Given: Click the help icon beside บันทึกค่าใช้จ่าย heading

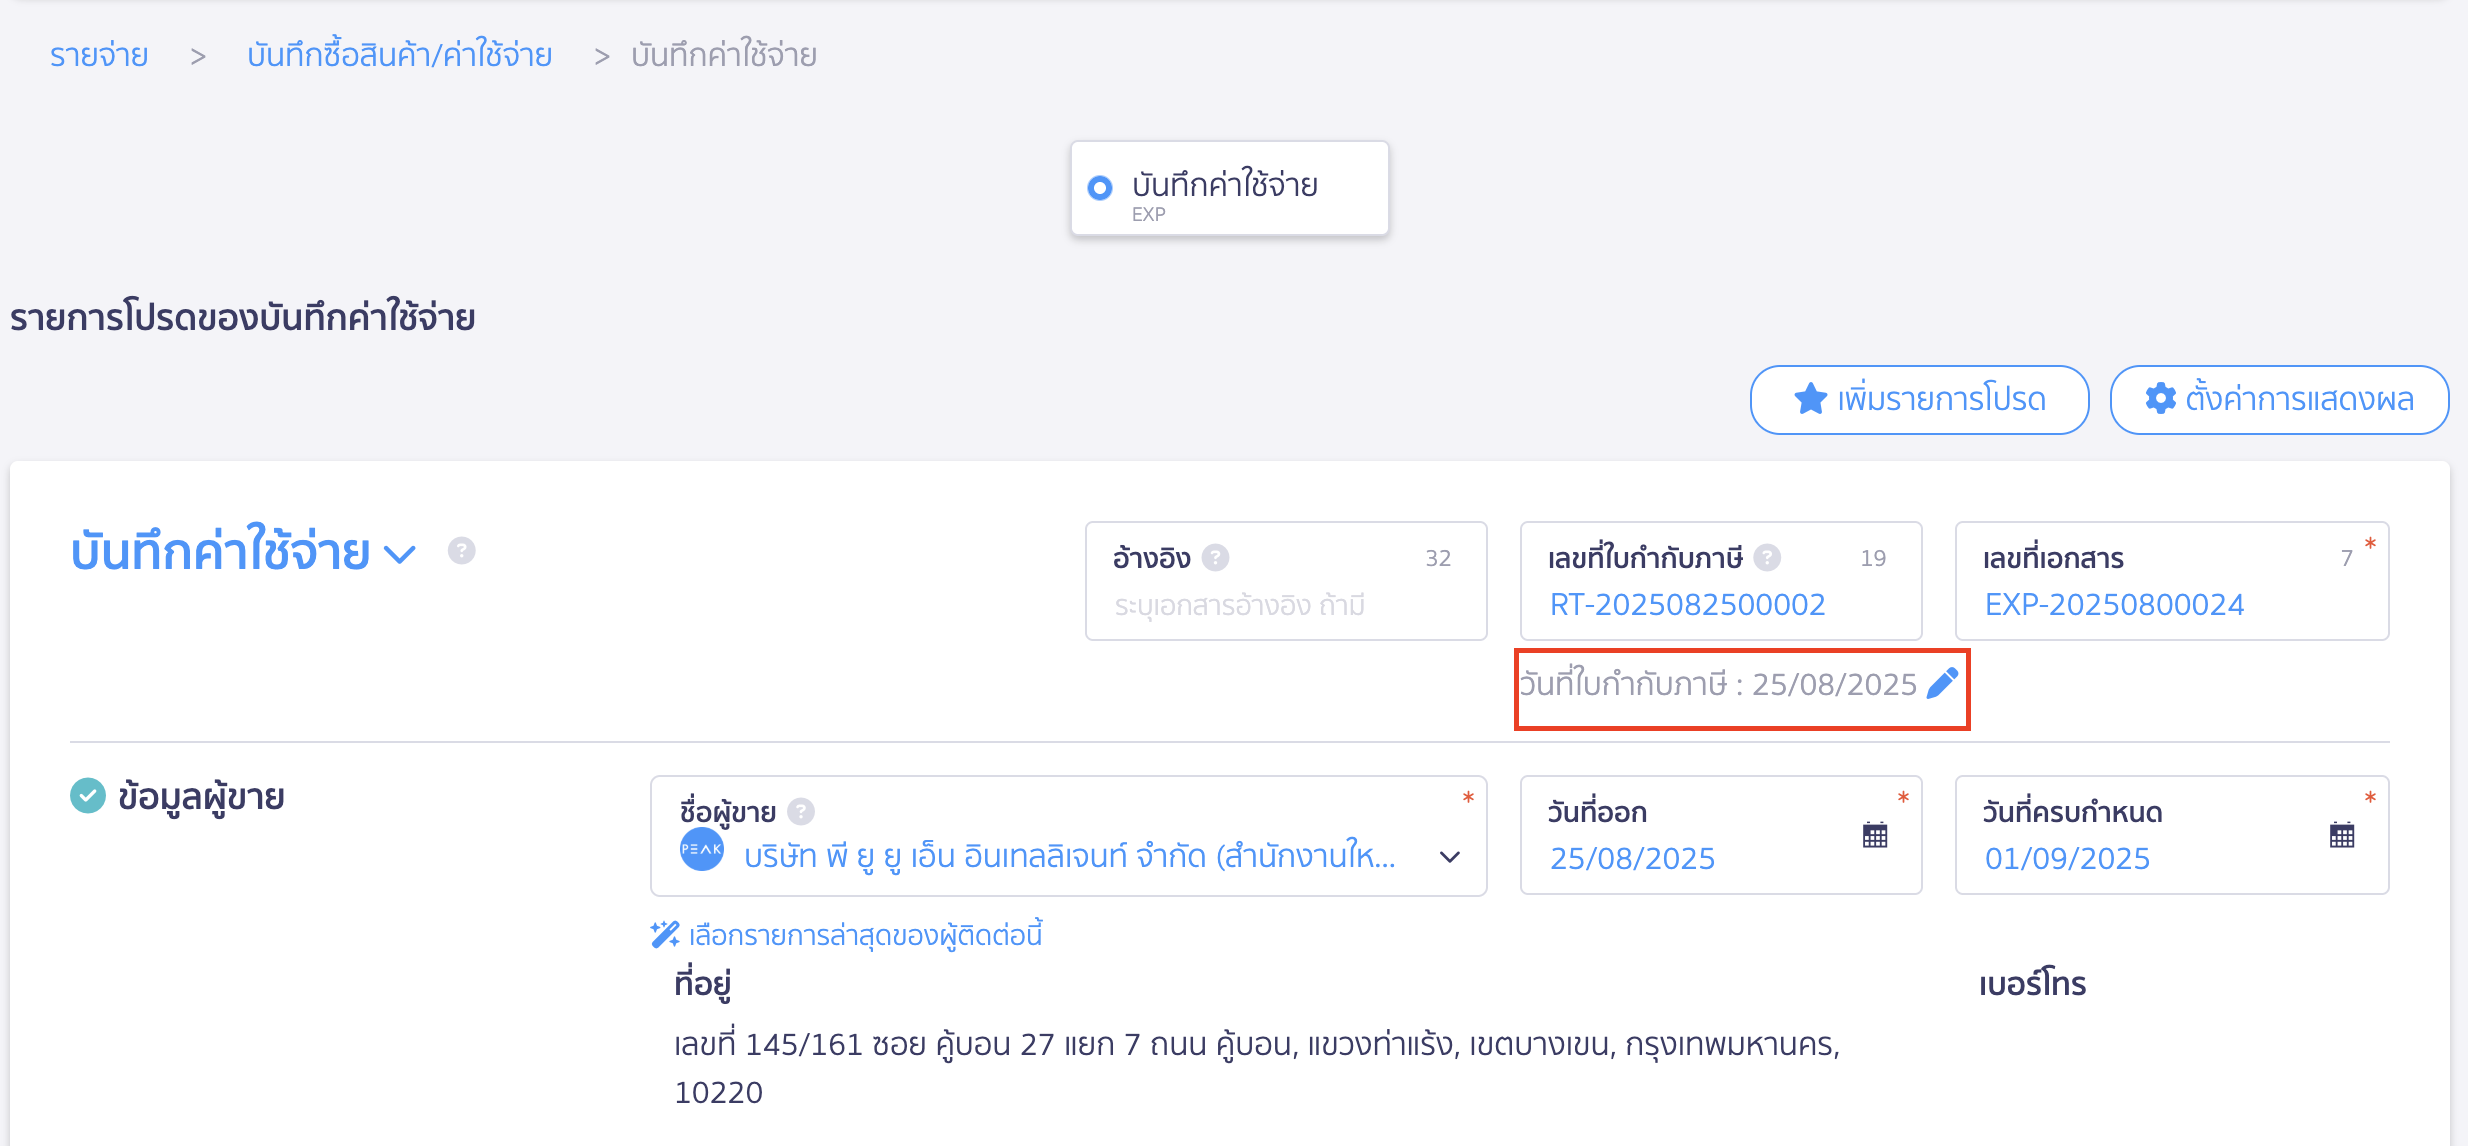Looking at the screenshot, I should tap(461, 551).
